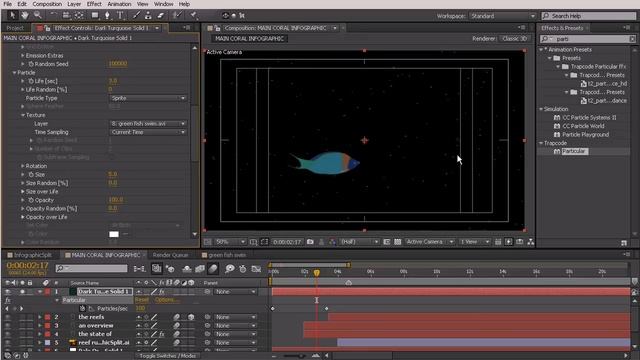Select the Rotation tool
640x360 pixels.
pyautogui.click(x=53, y=16)
